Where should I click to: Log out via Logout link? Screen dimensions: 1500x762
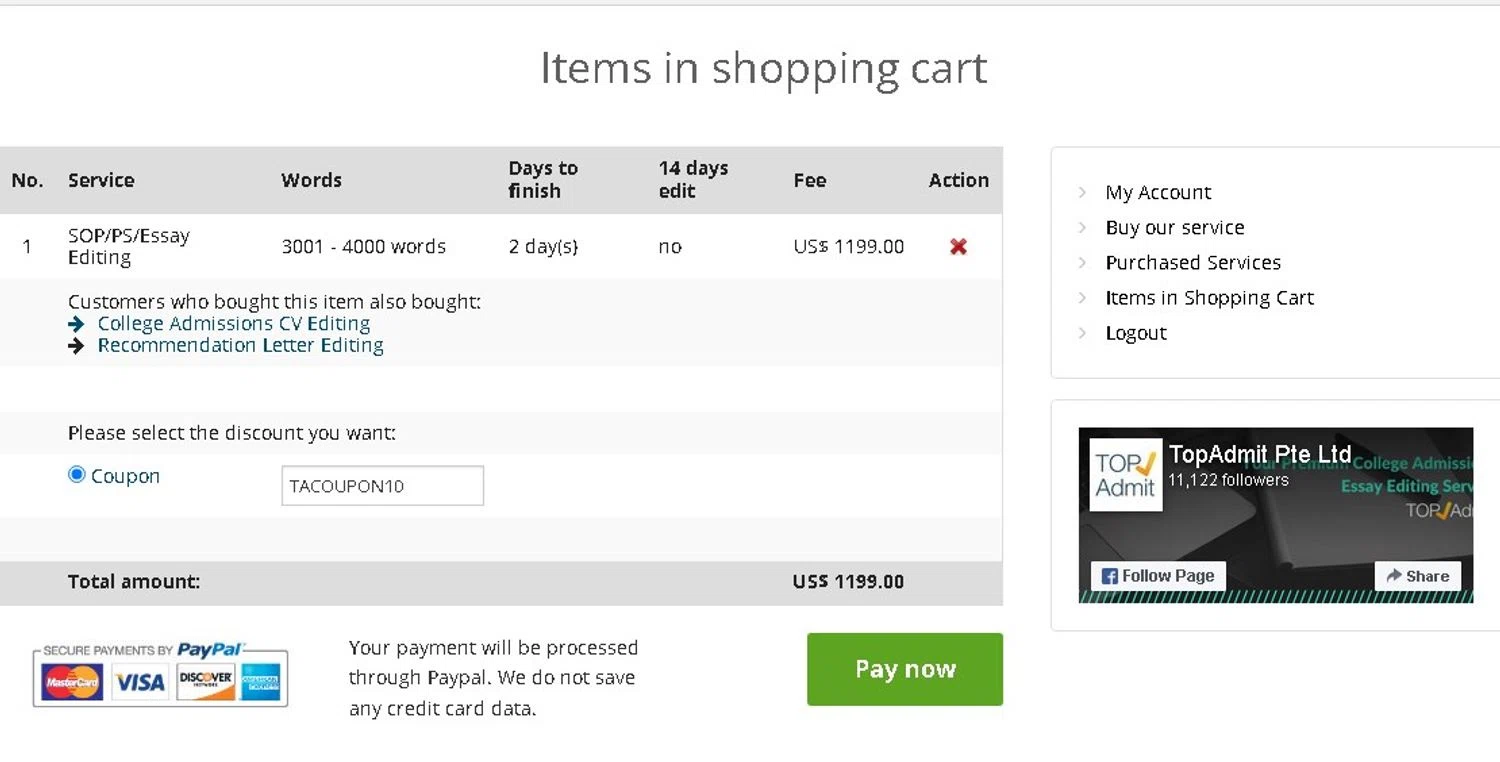click(x=1136, y=333)
